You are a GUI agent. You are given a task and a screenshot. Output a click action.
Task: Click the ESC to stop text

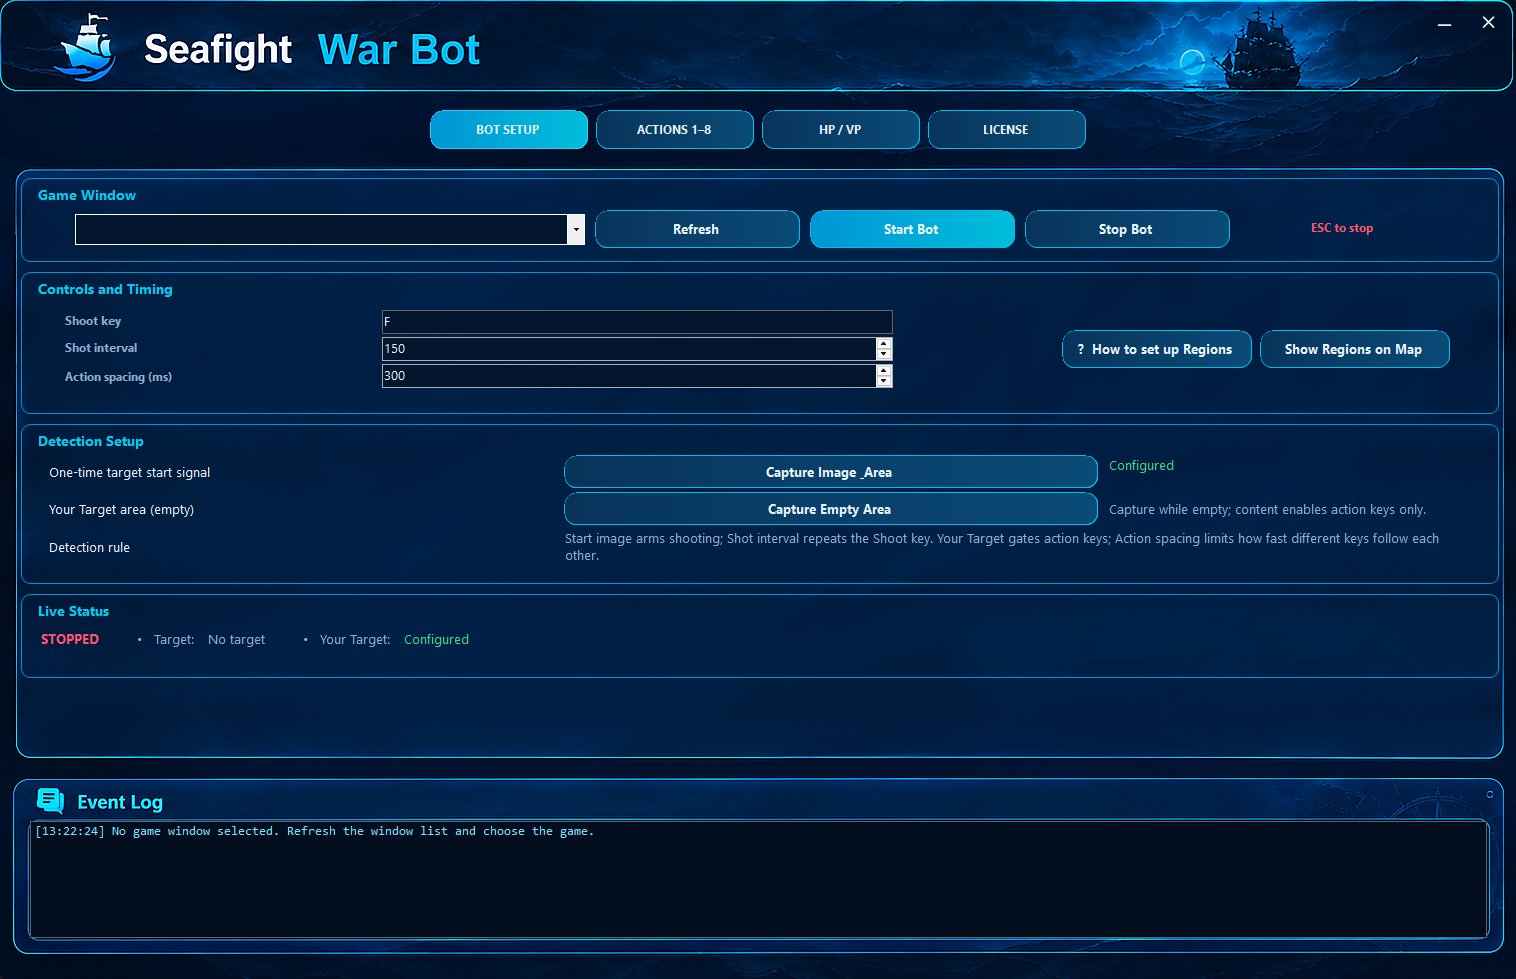pos(1342,228)
